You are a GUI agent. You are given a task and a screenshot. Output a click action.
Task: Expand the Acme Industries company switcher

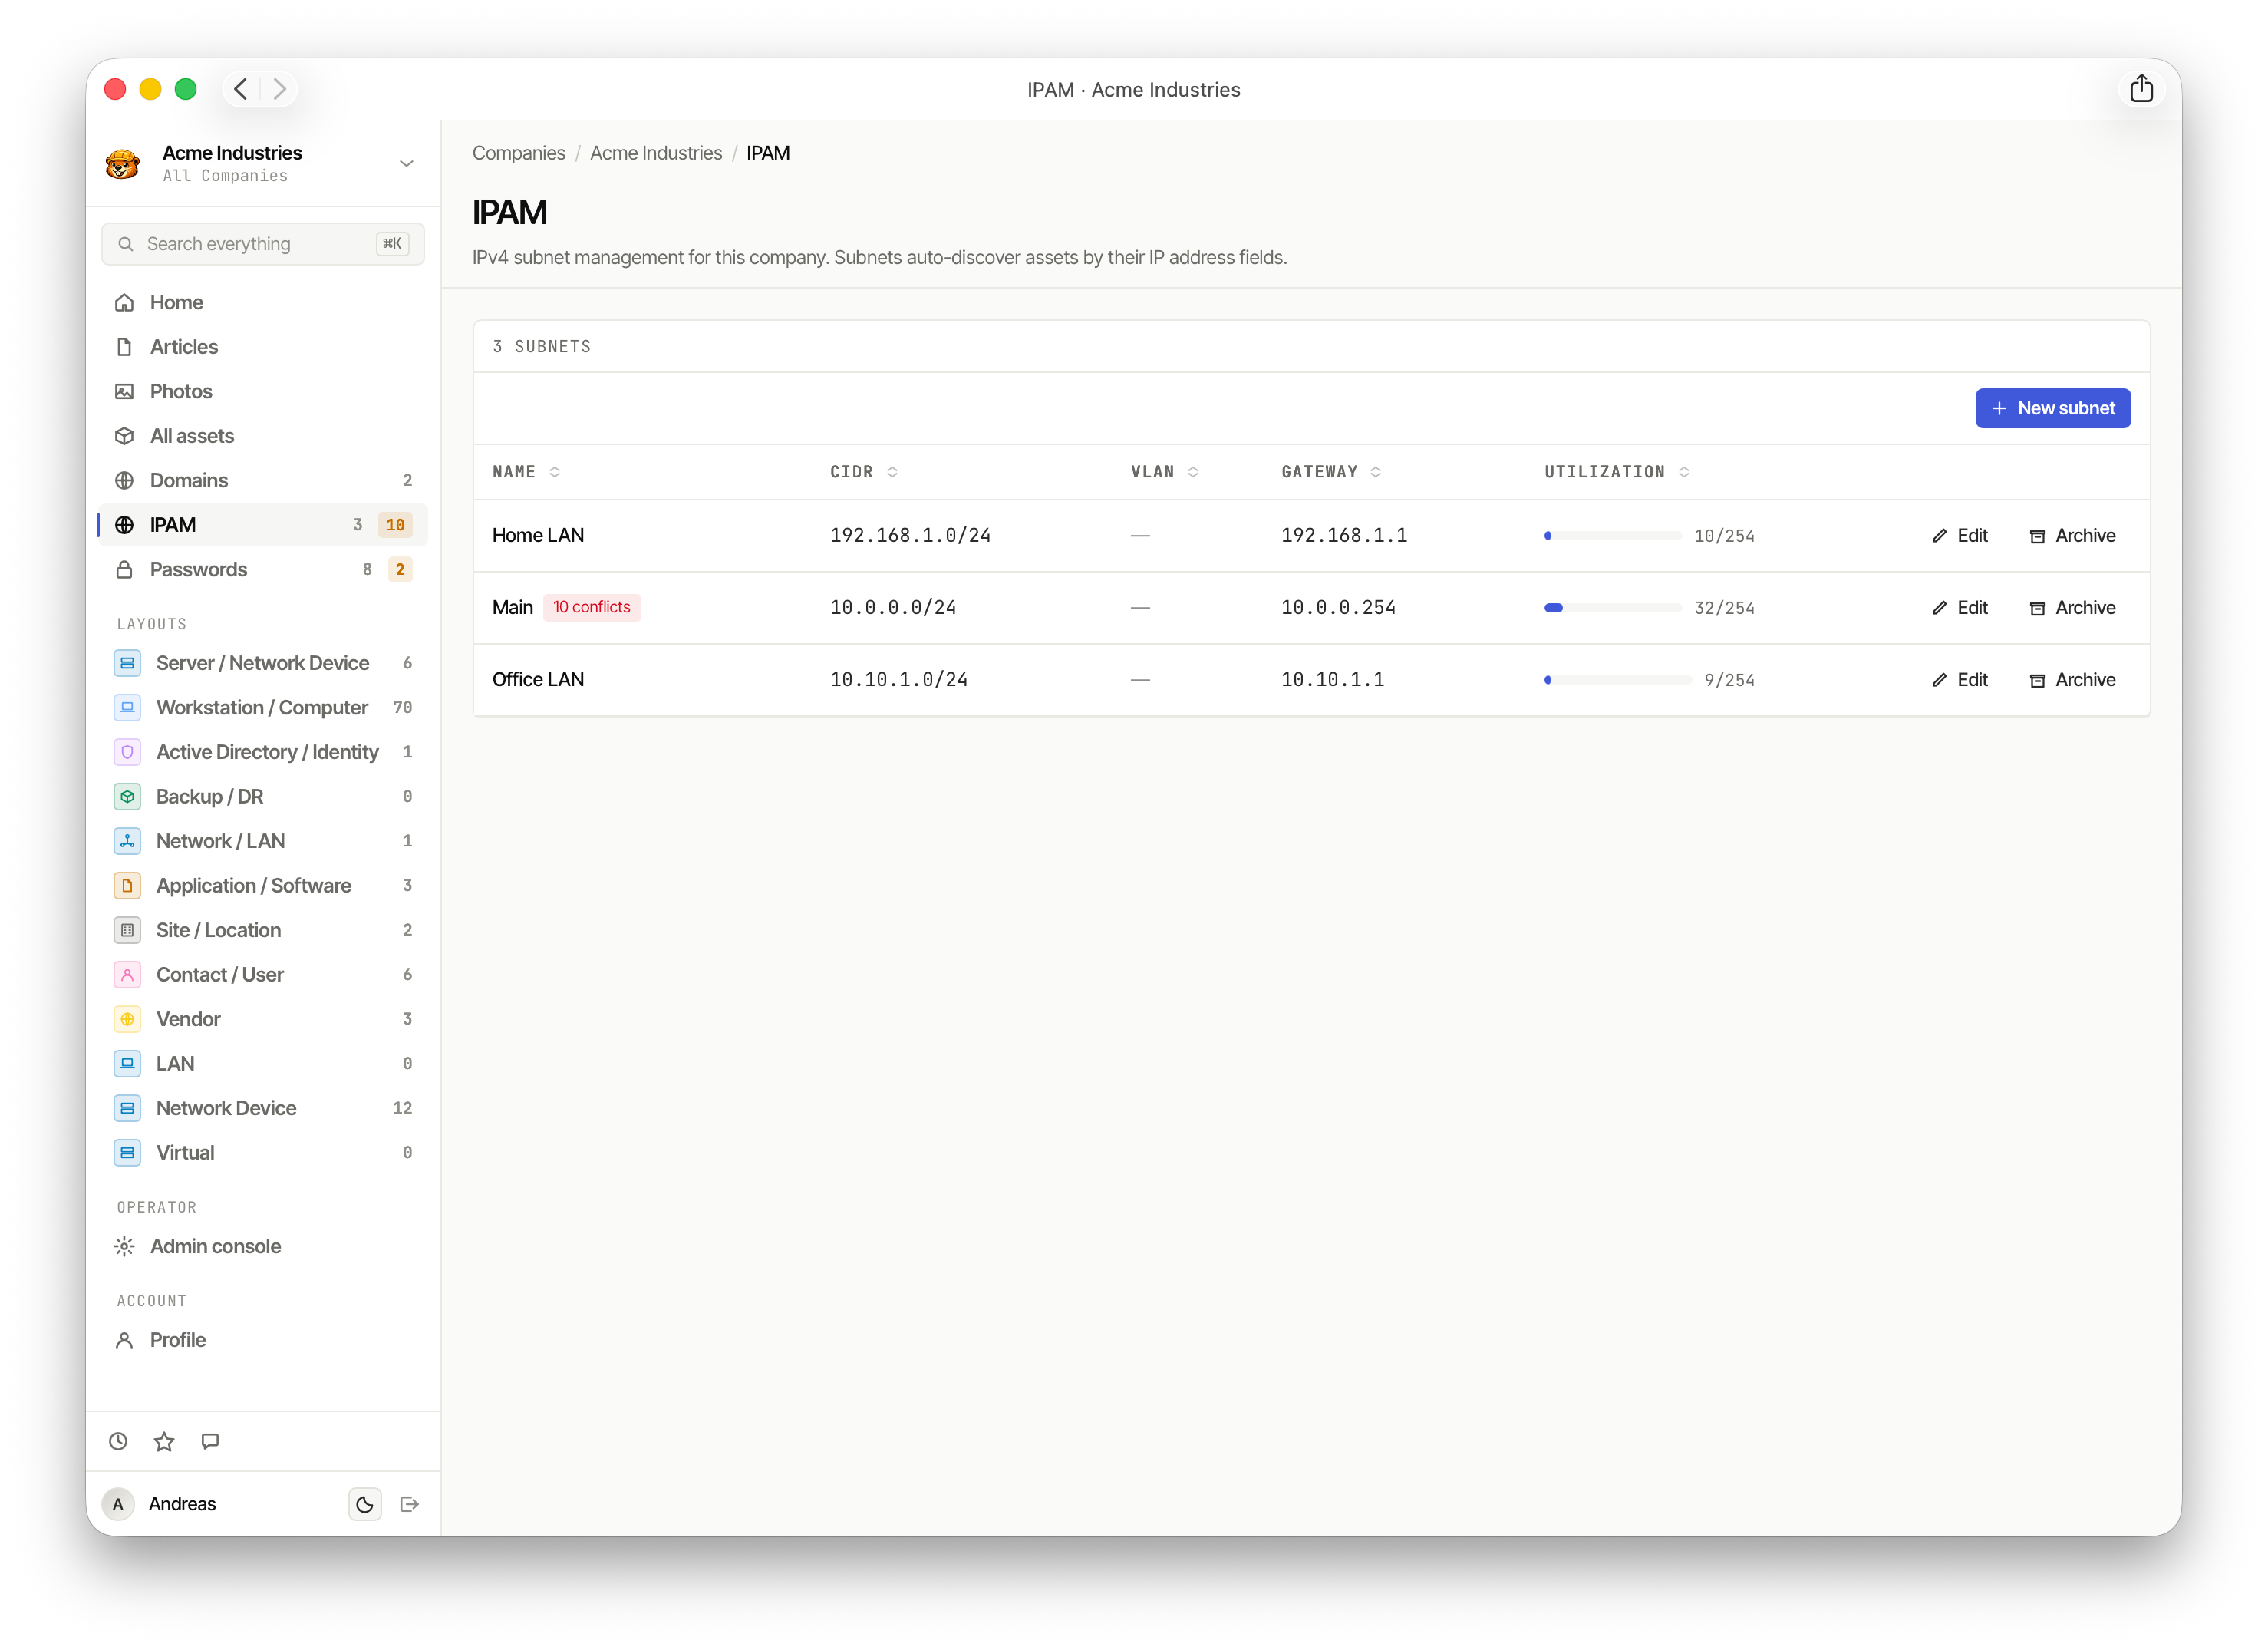[406, 163]
